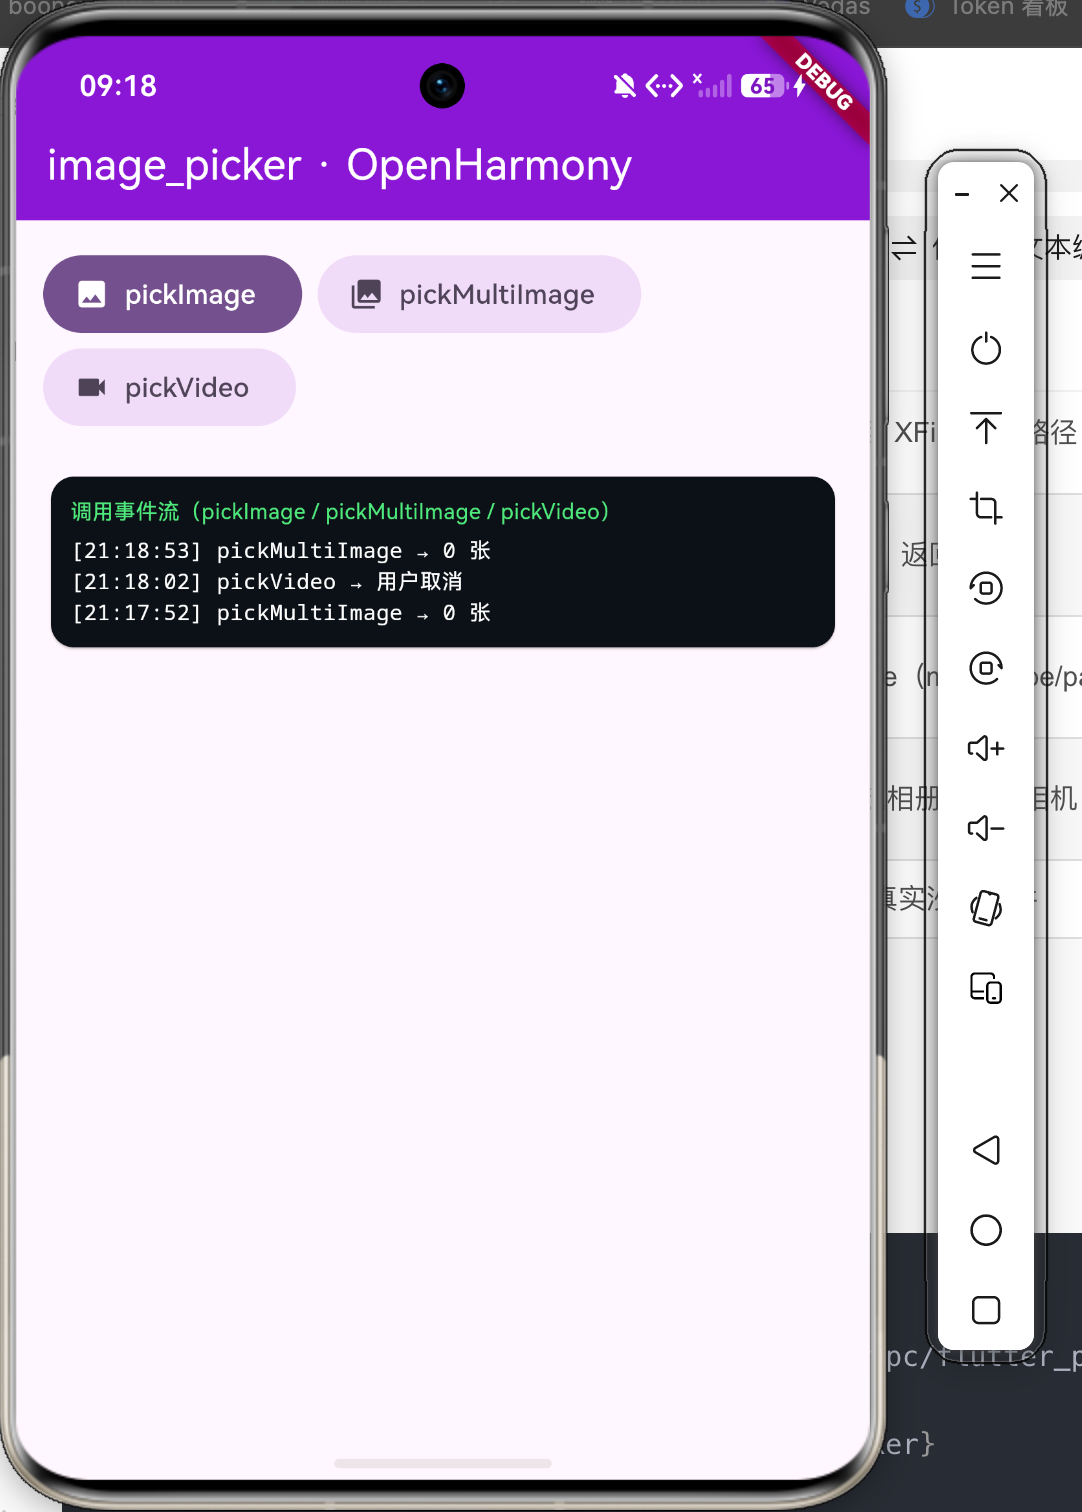Click the [21:17:52] pickMultiImage log line

(281, 613)
